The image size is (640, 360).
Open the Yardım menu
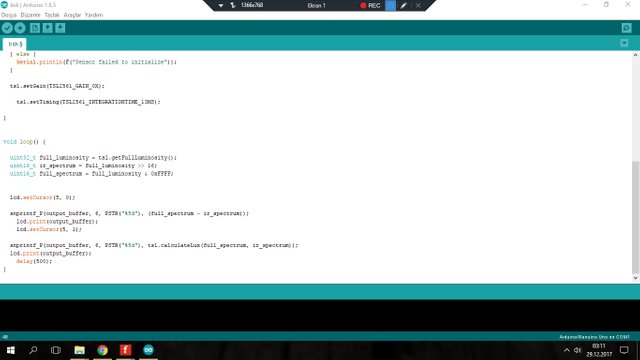tap(94, 15)
